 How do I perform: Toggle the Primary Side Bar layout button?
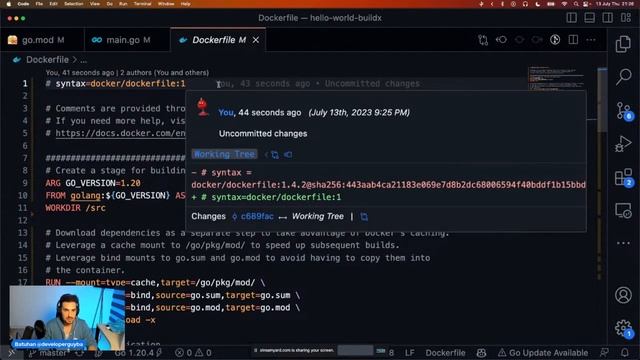coord(571,18)
